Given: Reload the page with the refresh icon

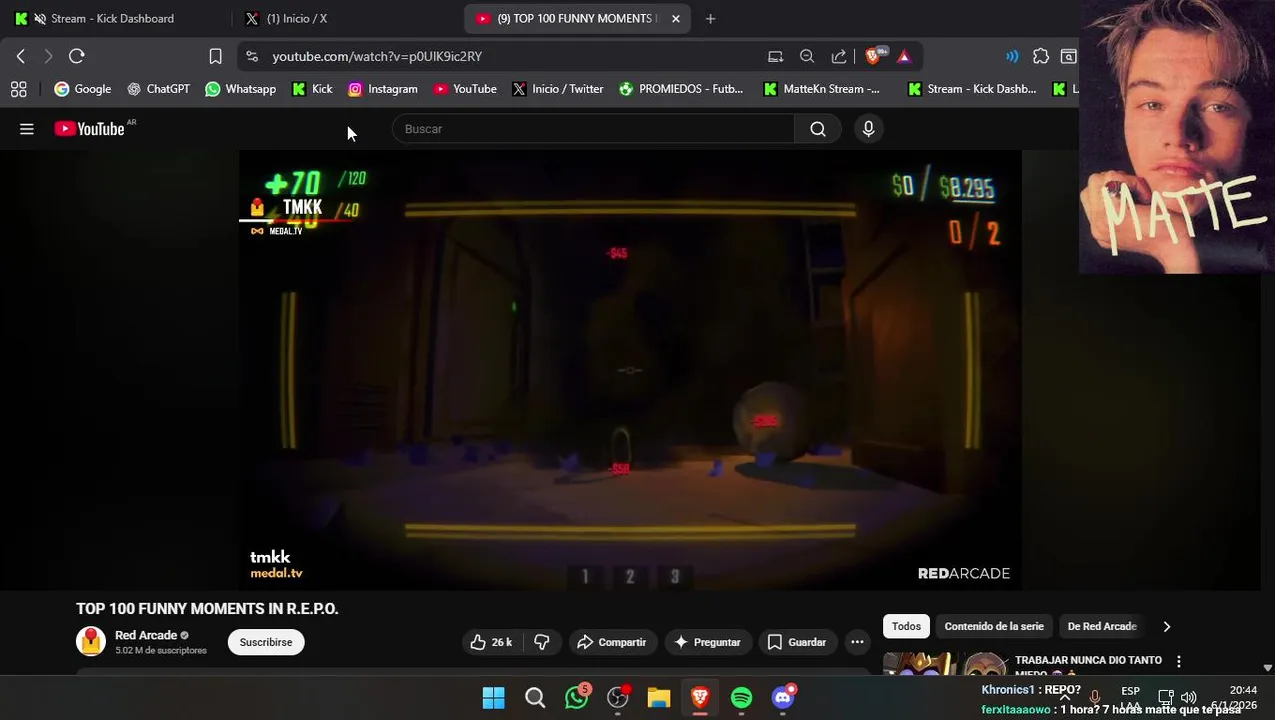Looking at the screenshot, I should click(x=77, y=56).
